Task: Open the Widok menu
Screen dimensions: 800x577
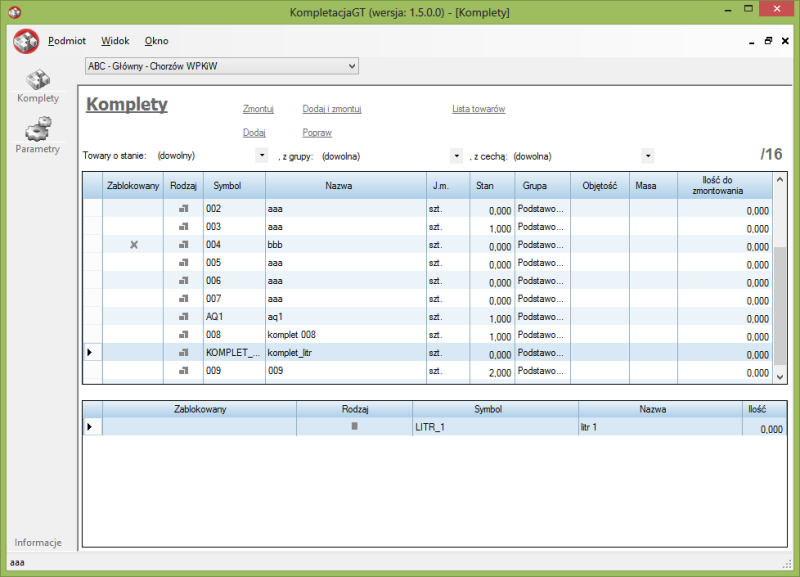Action: tap(115, 41)
